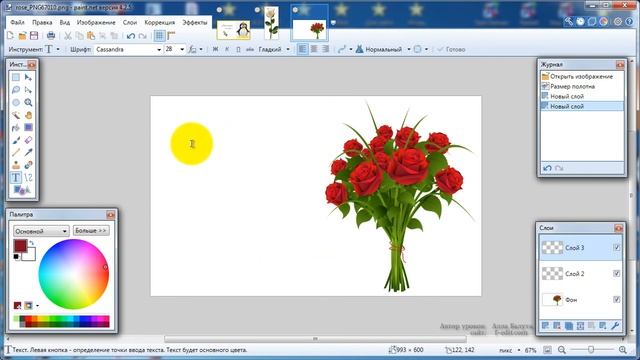Select the Shapes tool

(21, 190)
